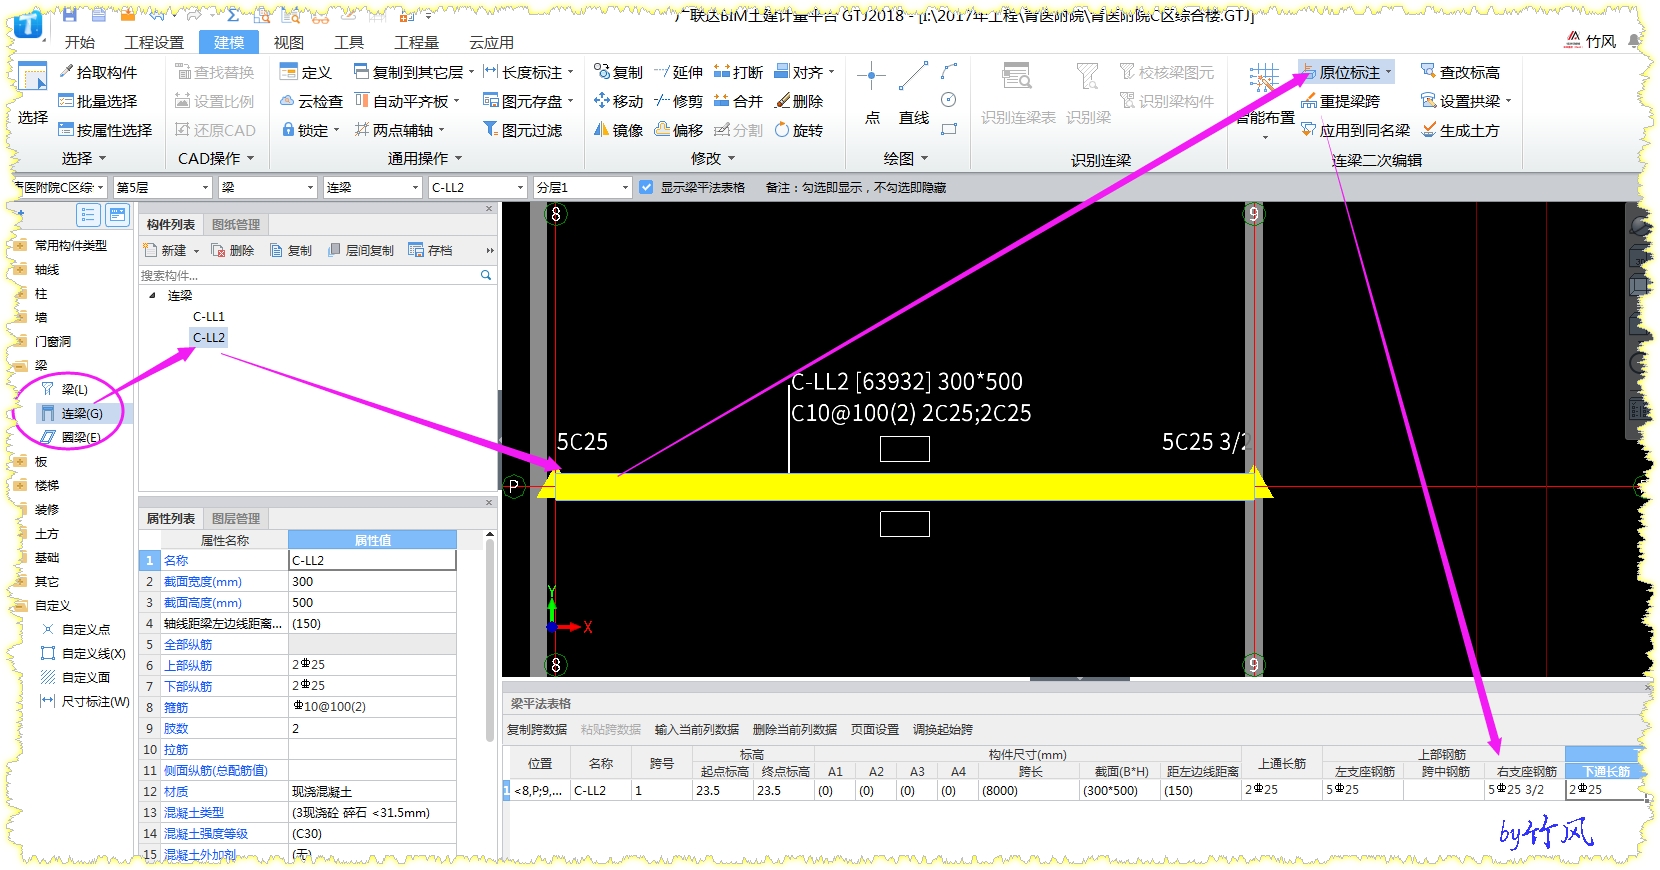
Task: Open the 视图 ribbon tab
Action: click(289, 42)
